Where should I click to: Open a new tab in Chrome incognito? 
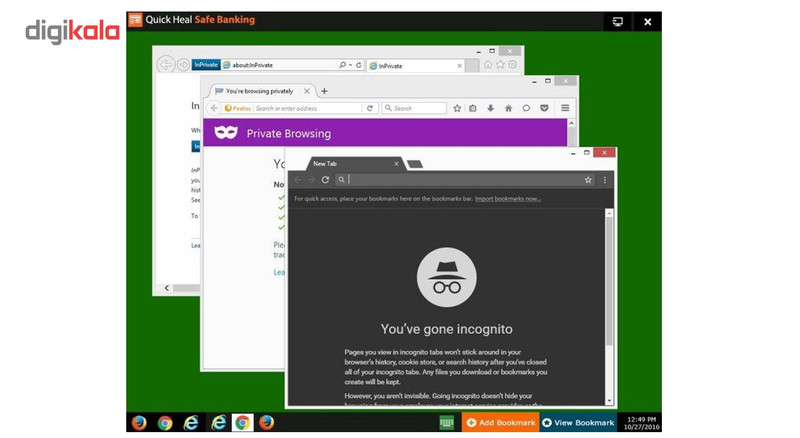pos(415,164)
